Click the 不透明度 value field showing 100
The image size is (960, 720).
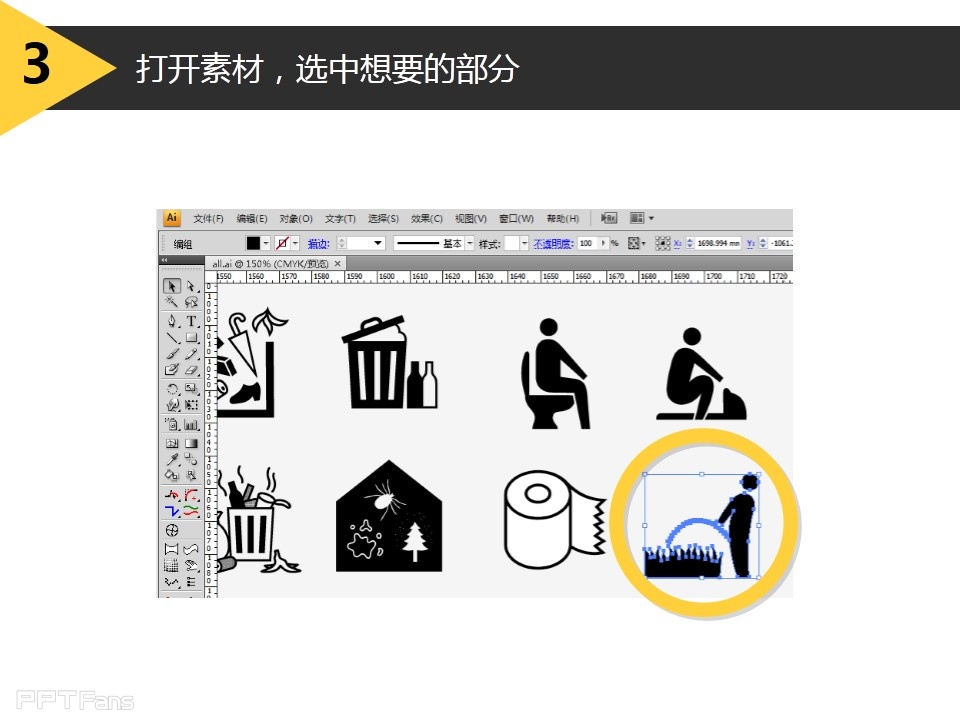[587, 242]
